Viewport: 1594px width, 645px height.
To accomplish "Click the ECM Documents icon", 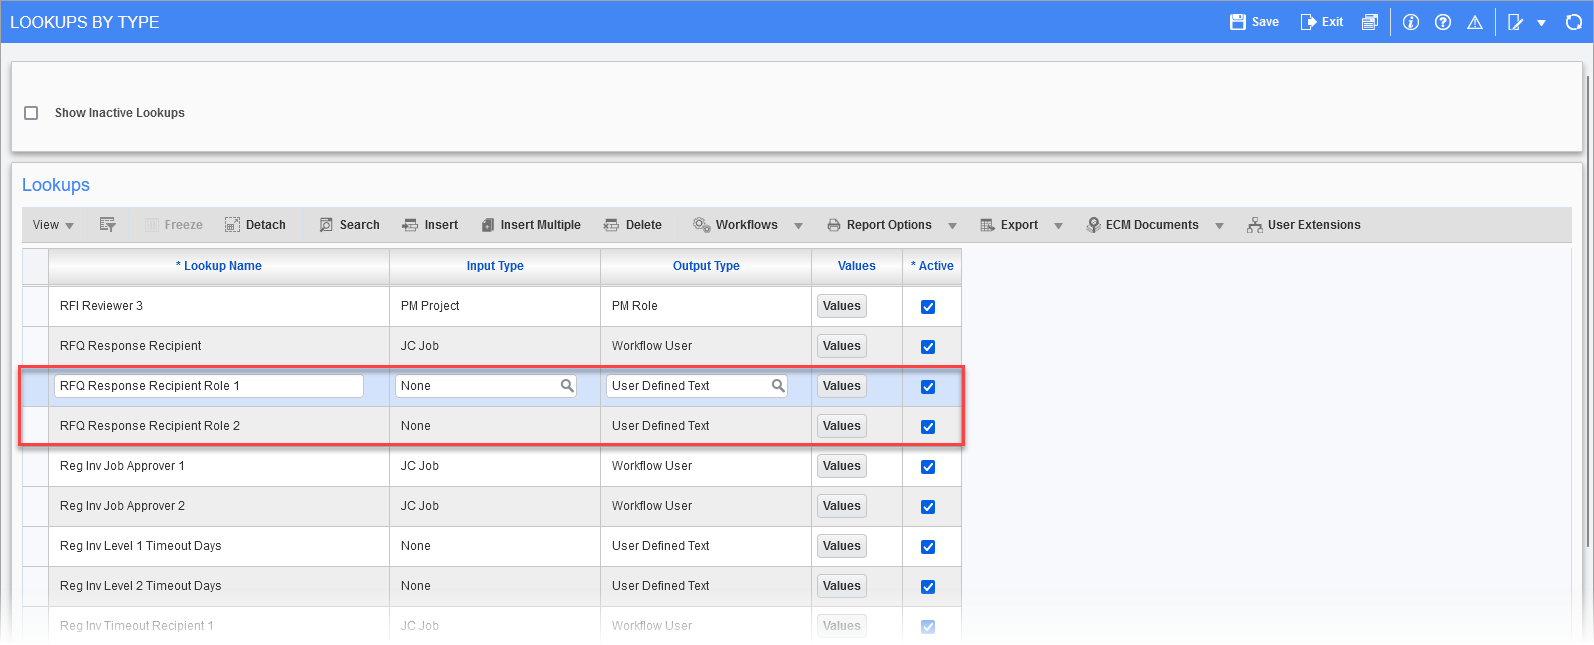I will coord(1093,225).
